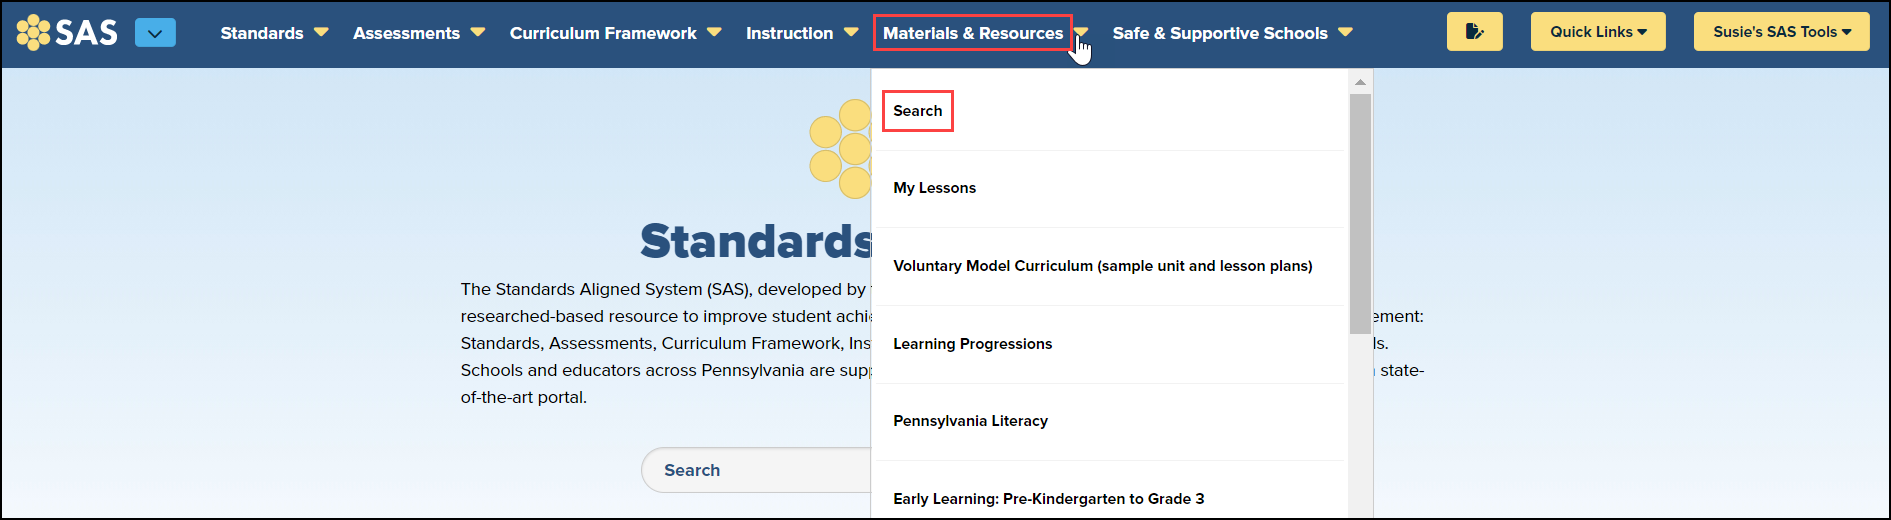The image size is (1891, 520).
Task: Open the Curriculum Framework menu
Action: (603, 33)
